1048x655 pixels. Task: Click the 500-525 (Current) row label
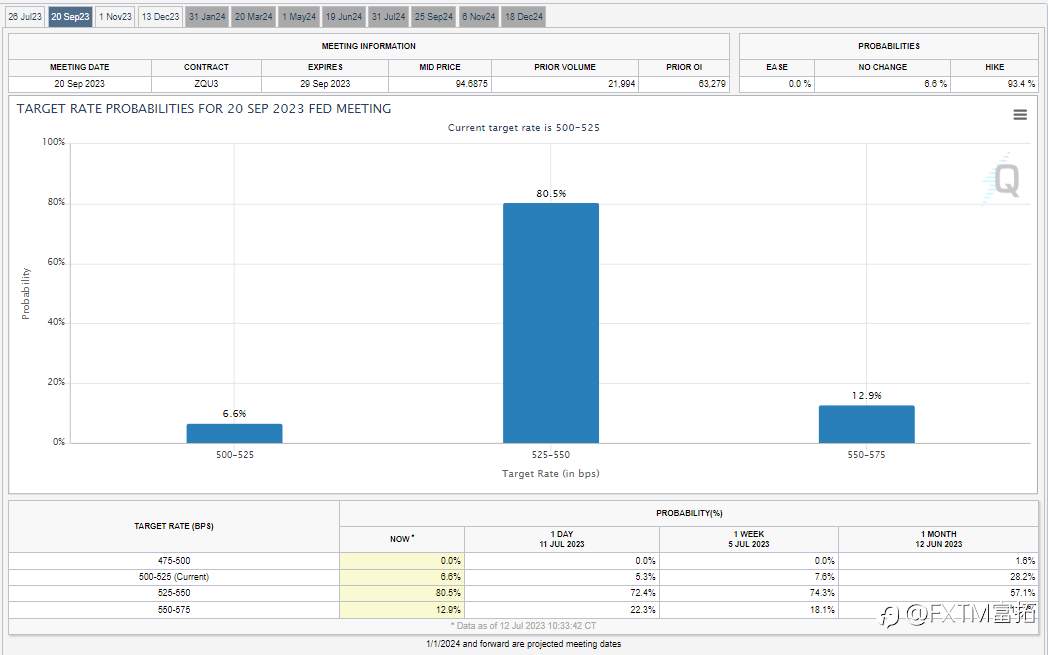pyautogui.click(x=174, y=577)
